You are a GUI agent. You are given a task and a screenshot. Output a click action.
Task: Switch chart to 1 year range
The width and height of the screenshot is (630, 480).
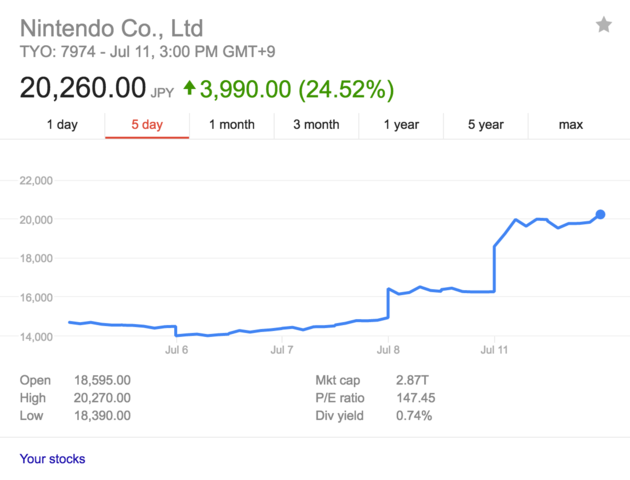[x=401, y=125]
